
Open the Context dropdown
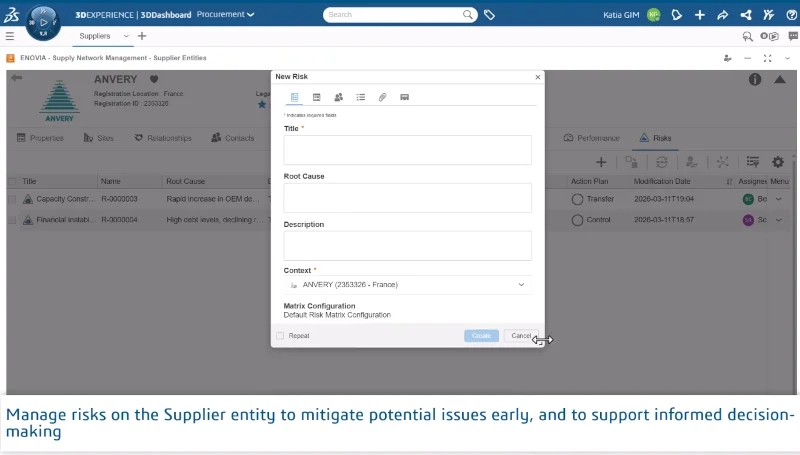click(407, 285)
